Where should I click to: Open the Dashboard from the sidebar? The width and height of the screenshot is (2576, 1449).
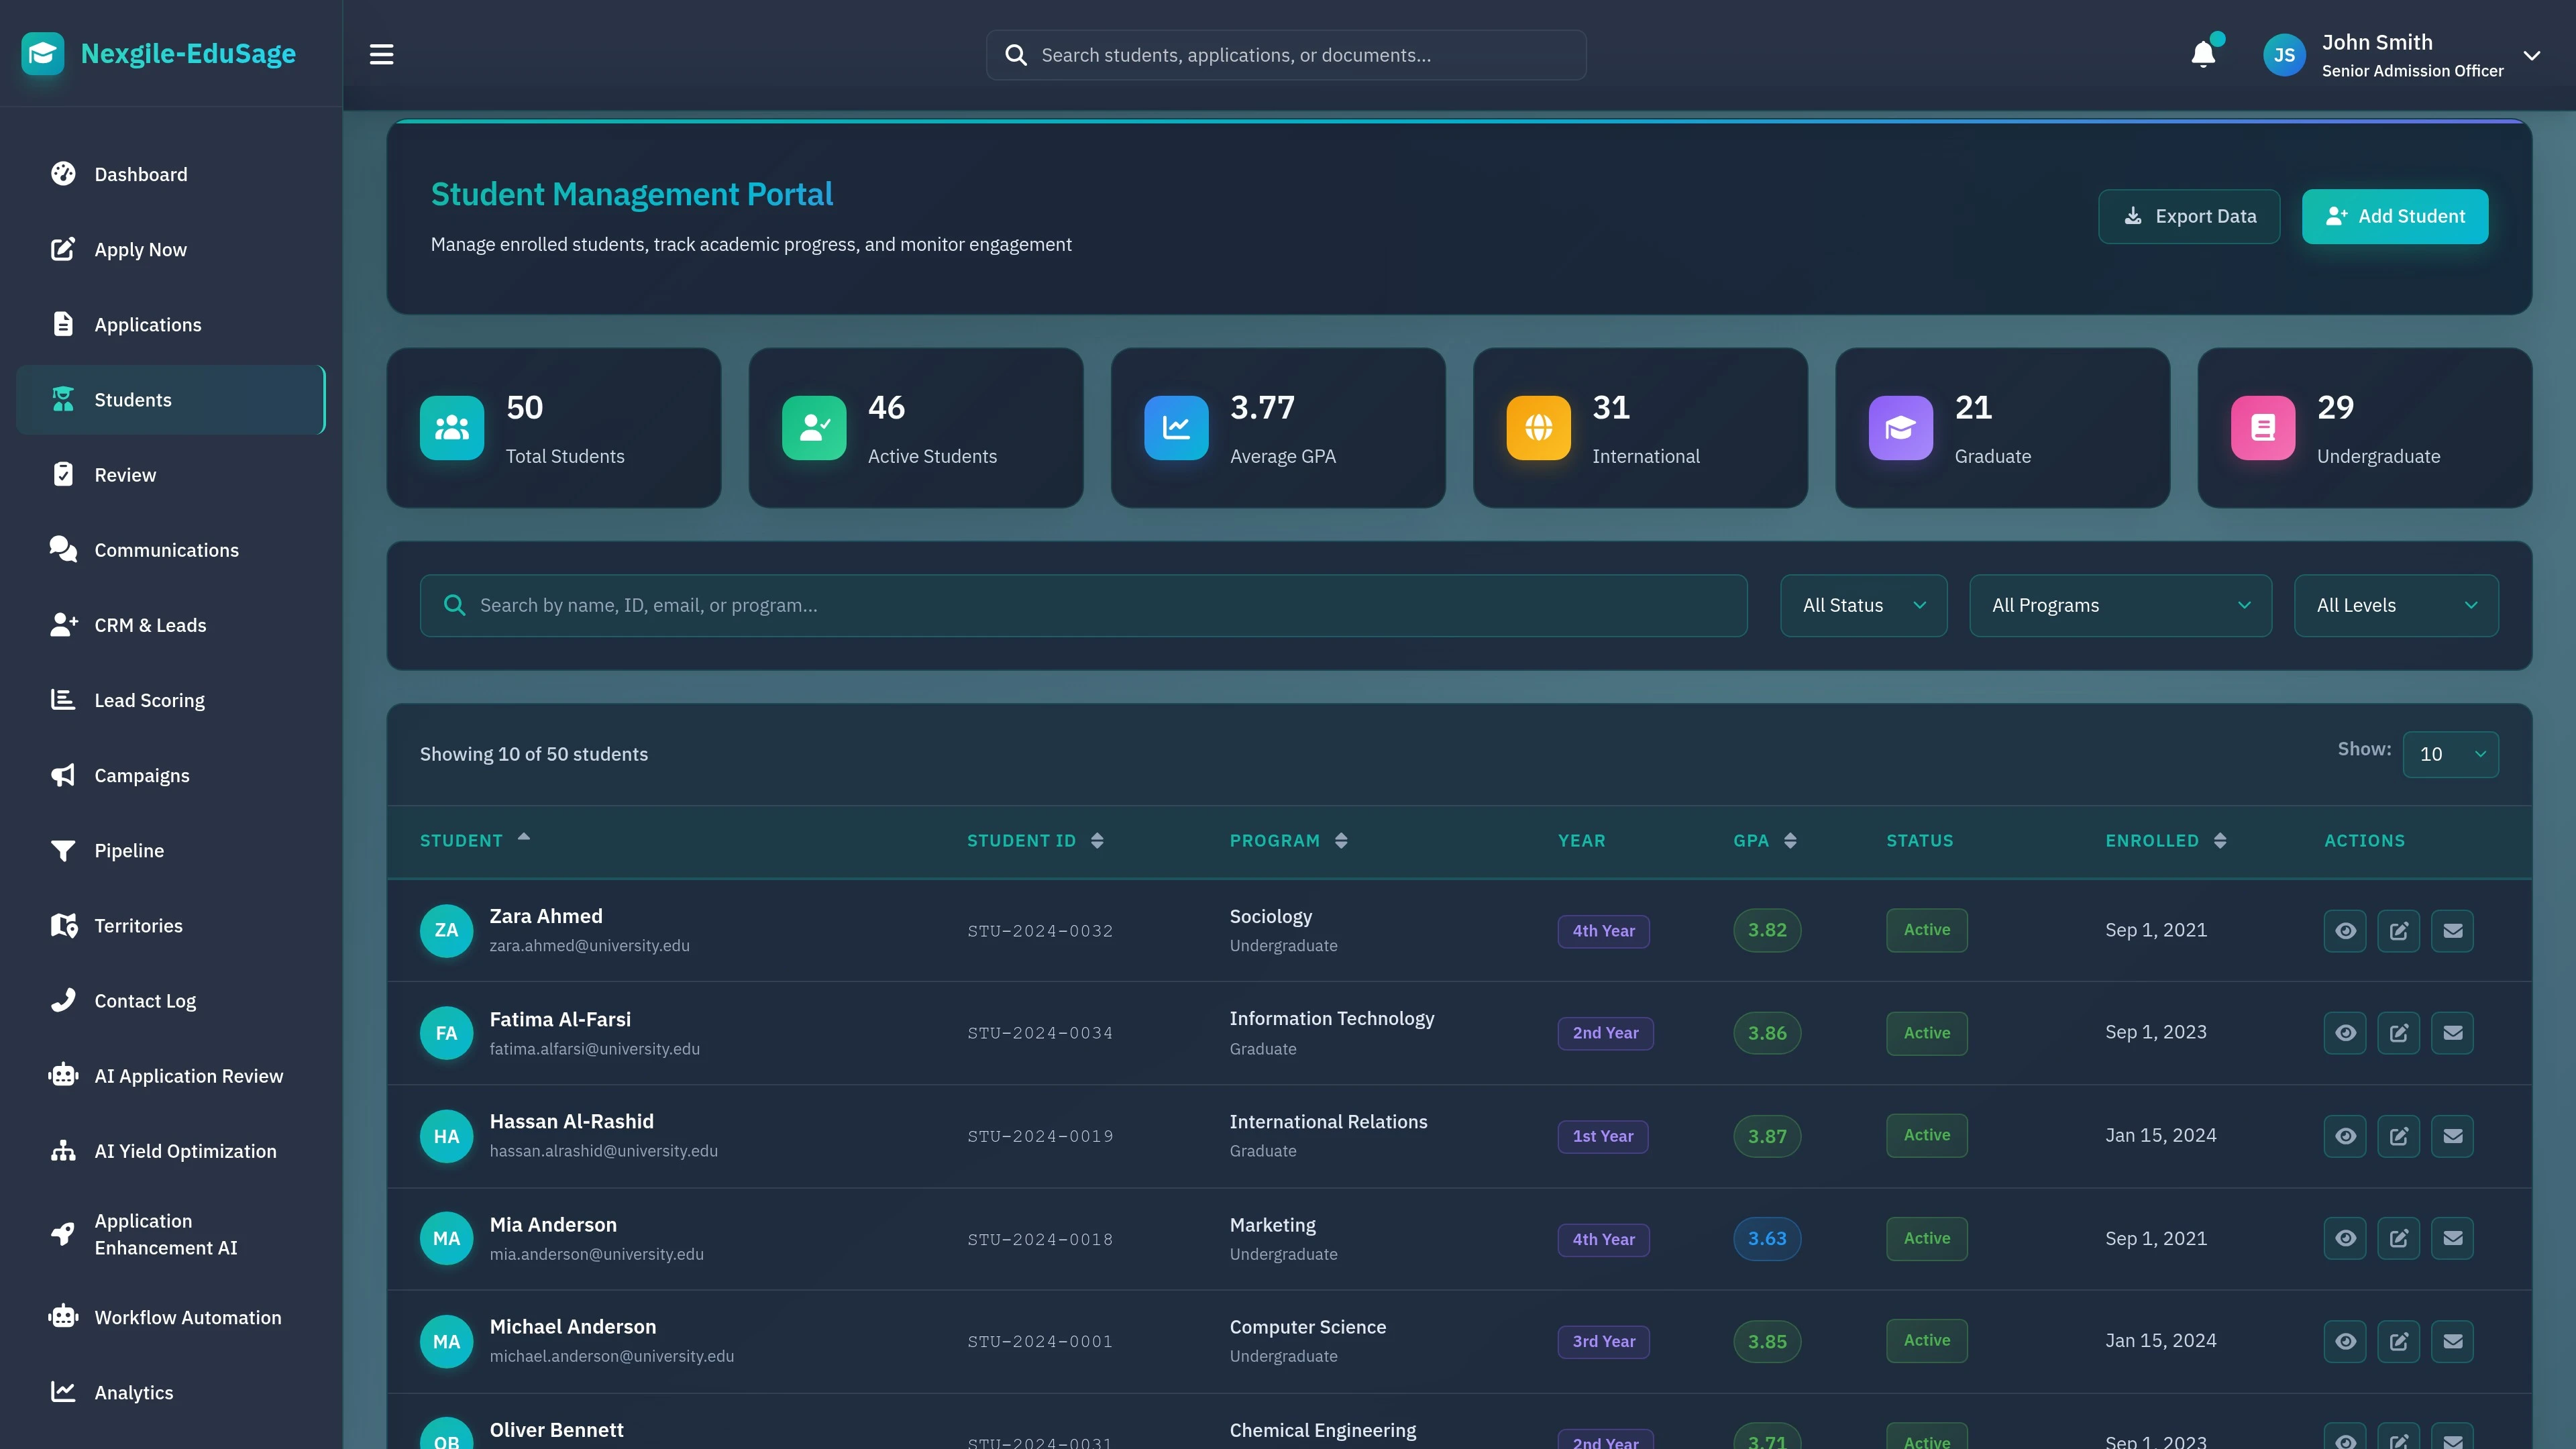[140, 174]
